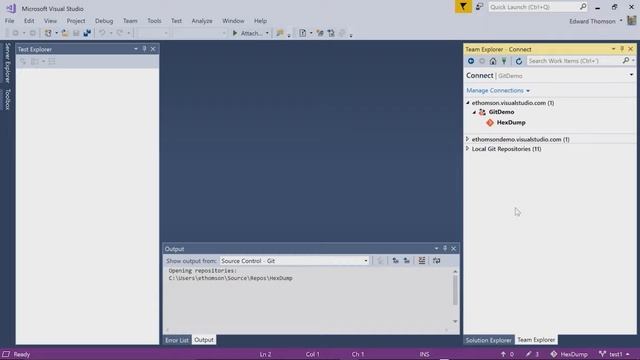
Task: Open the Connect page header dropdown arrow
Action: [631, 75]
